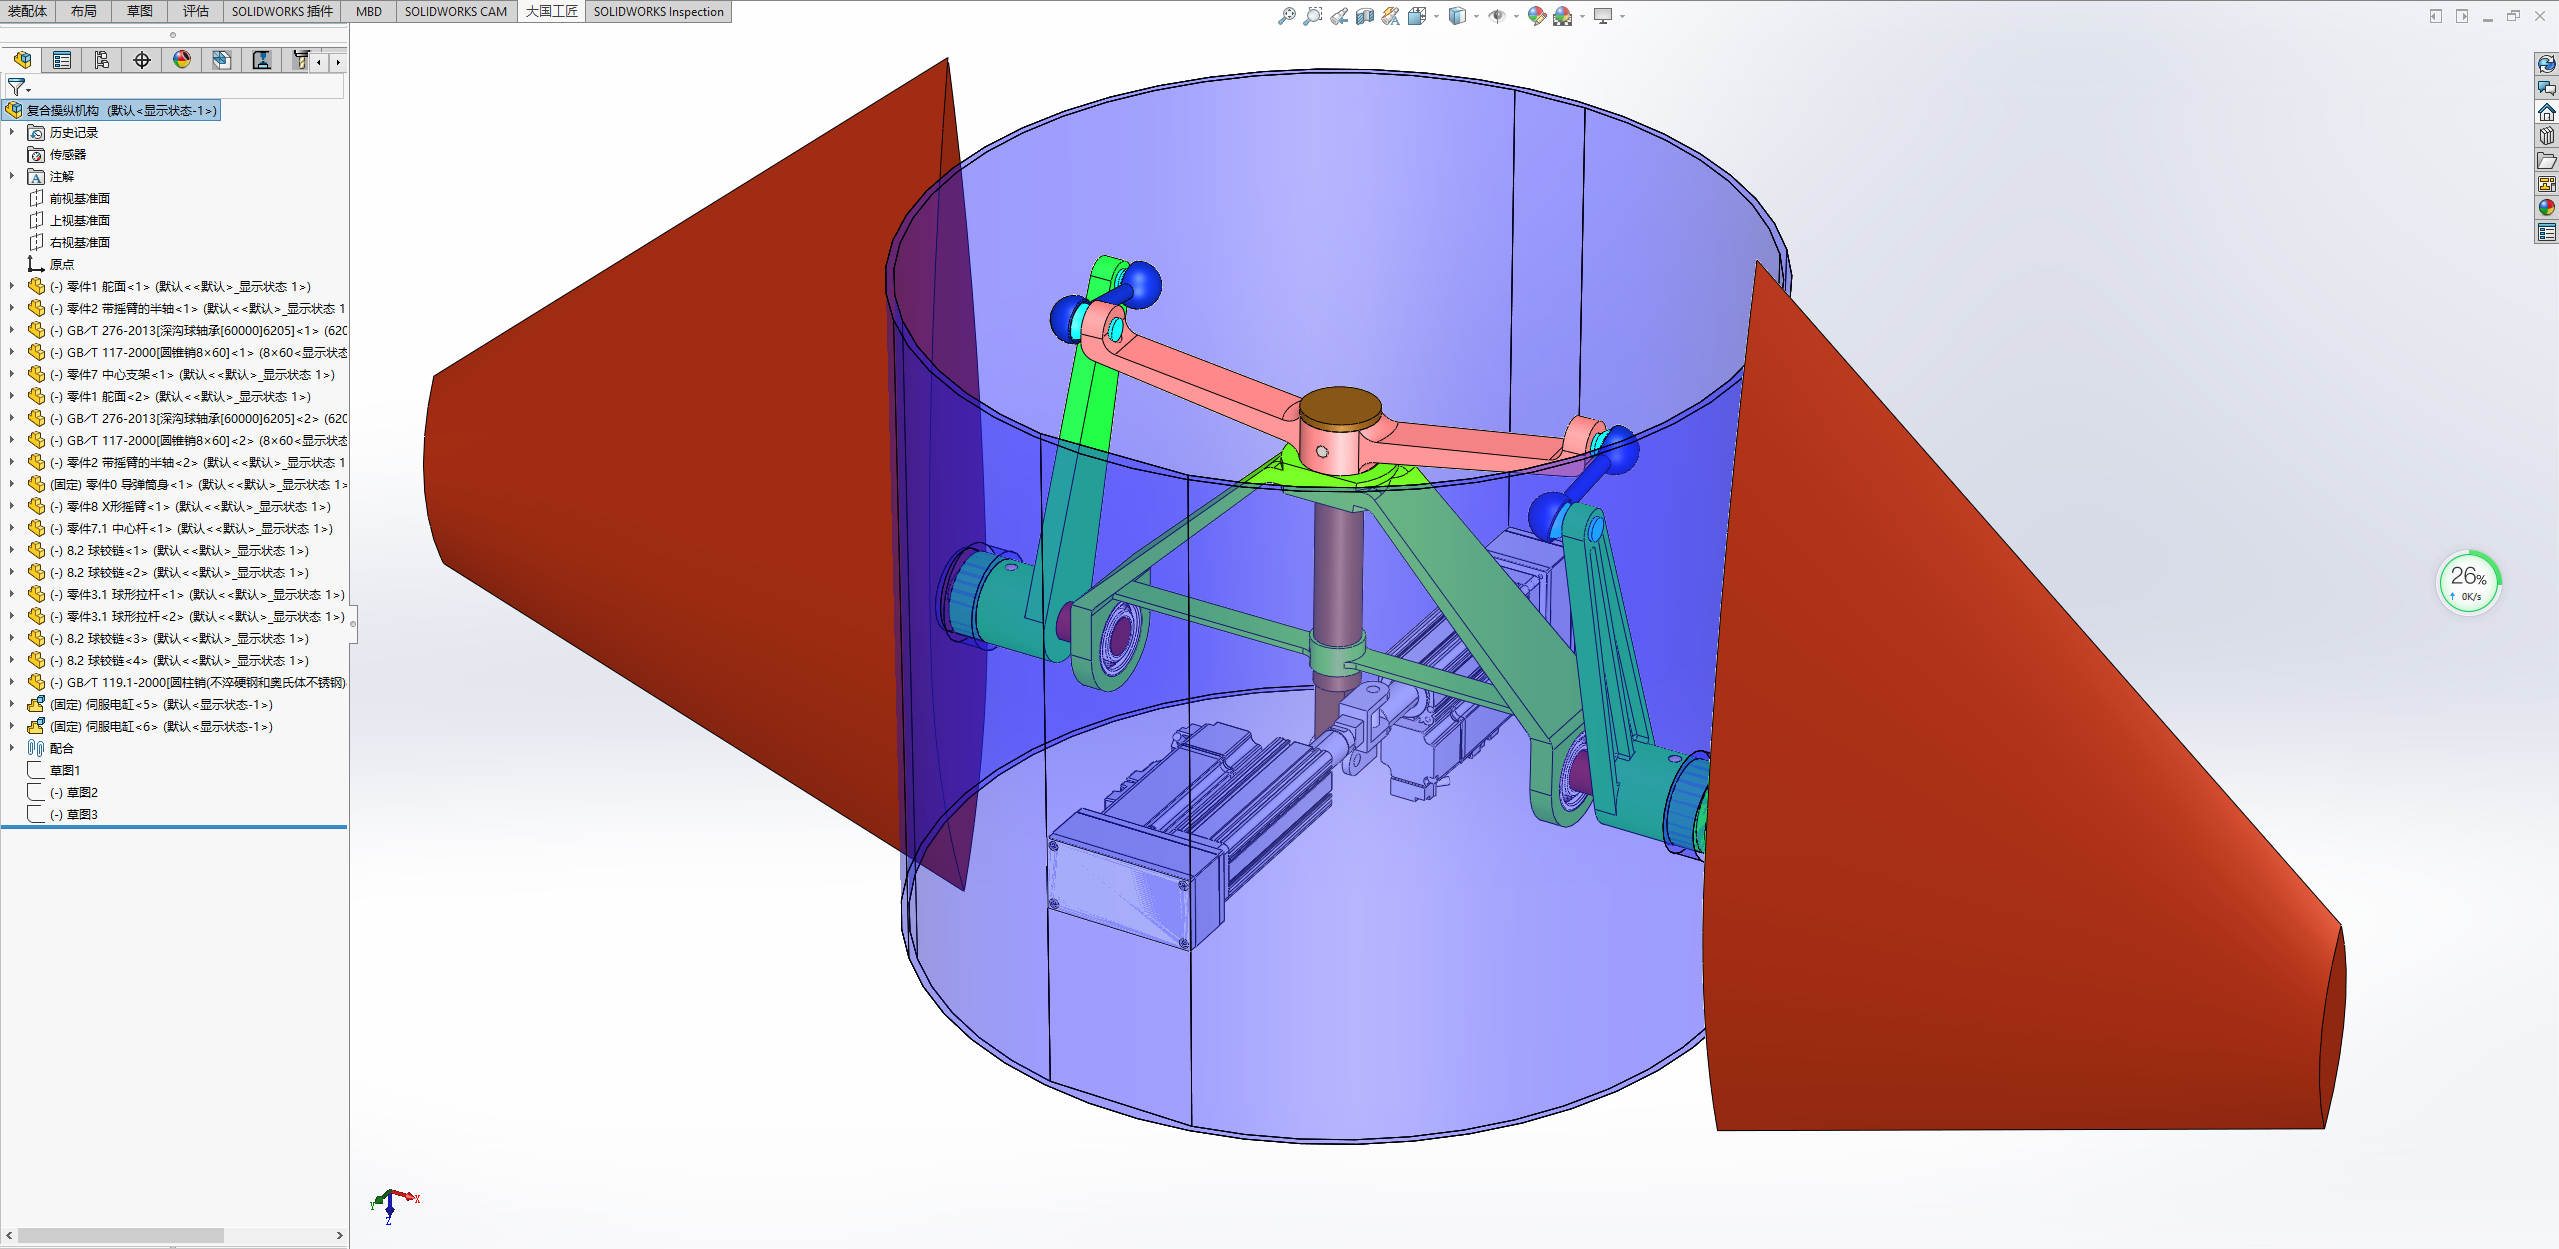Open the ConfigurationManager tab icon
2559x1249 pixels.
click(x=102, y=61)
